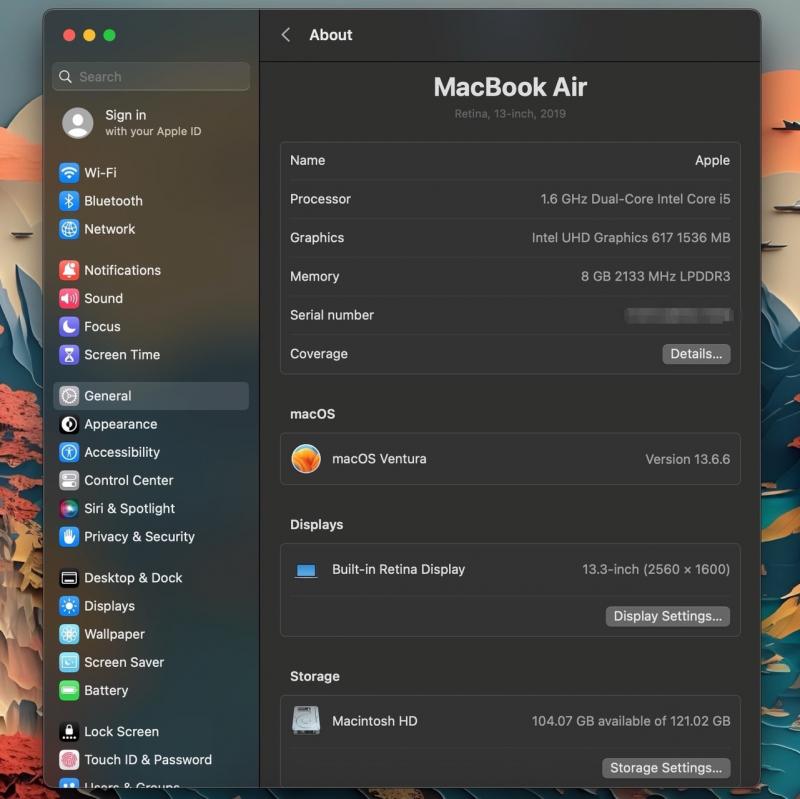Click the Macintosh HD drive icon
This screenshot has height=799, width=800.
[x=306, y=720]
